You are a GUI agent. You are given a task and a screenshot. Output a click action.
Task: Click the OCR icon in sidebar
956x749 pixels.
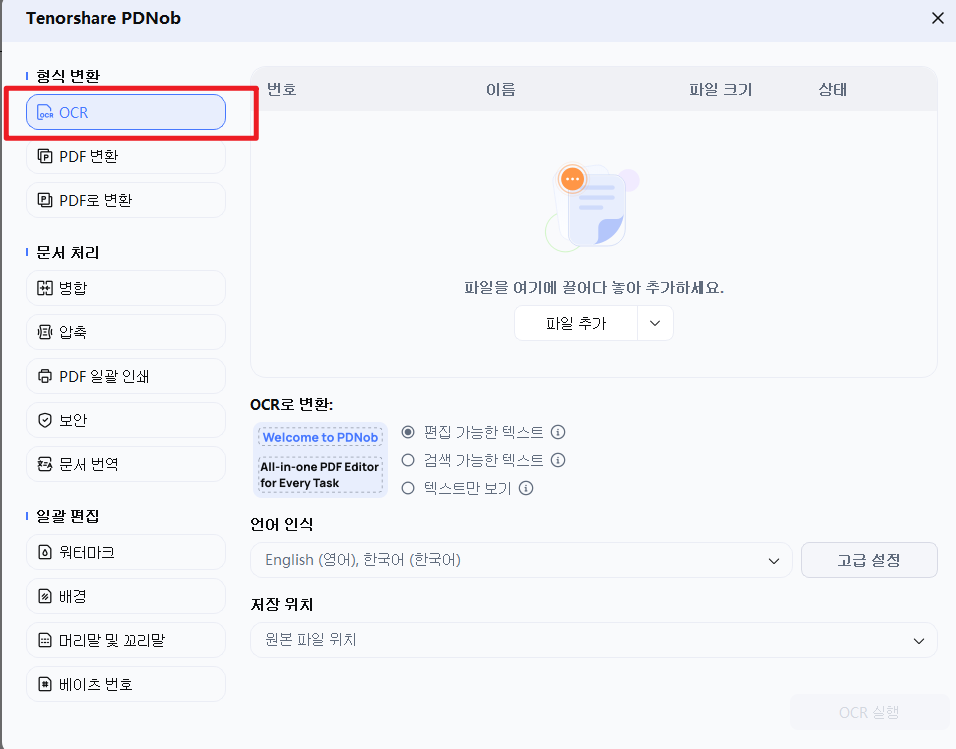[45, 113]
